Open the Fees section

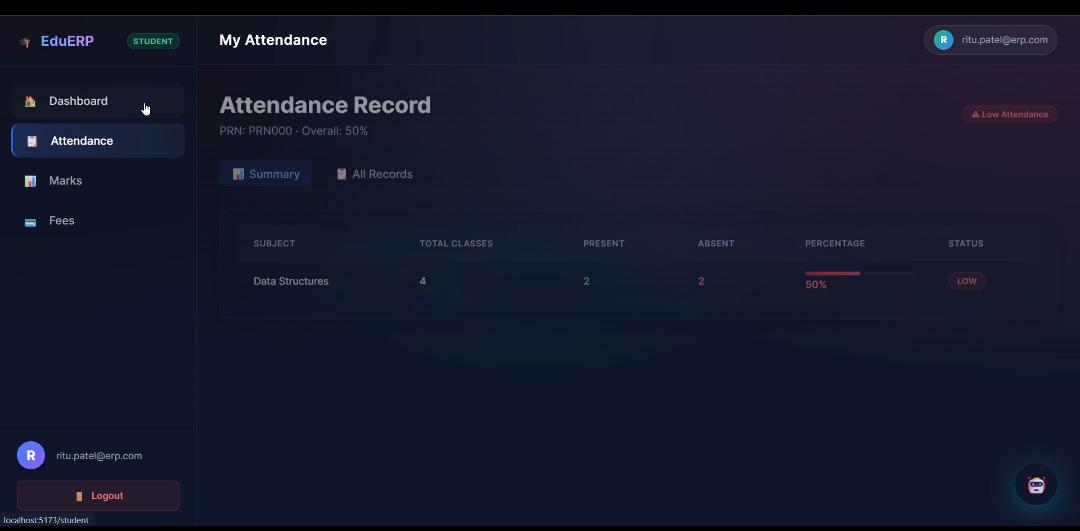pos(98,221)
